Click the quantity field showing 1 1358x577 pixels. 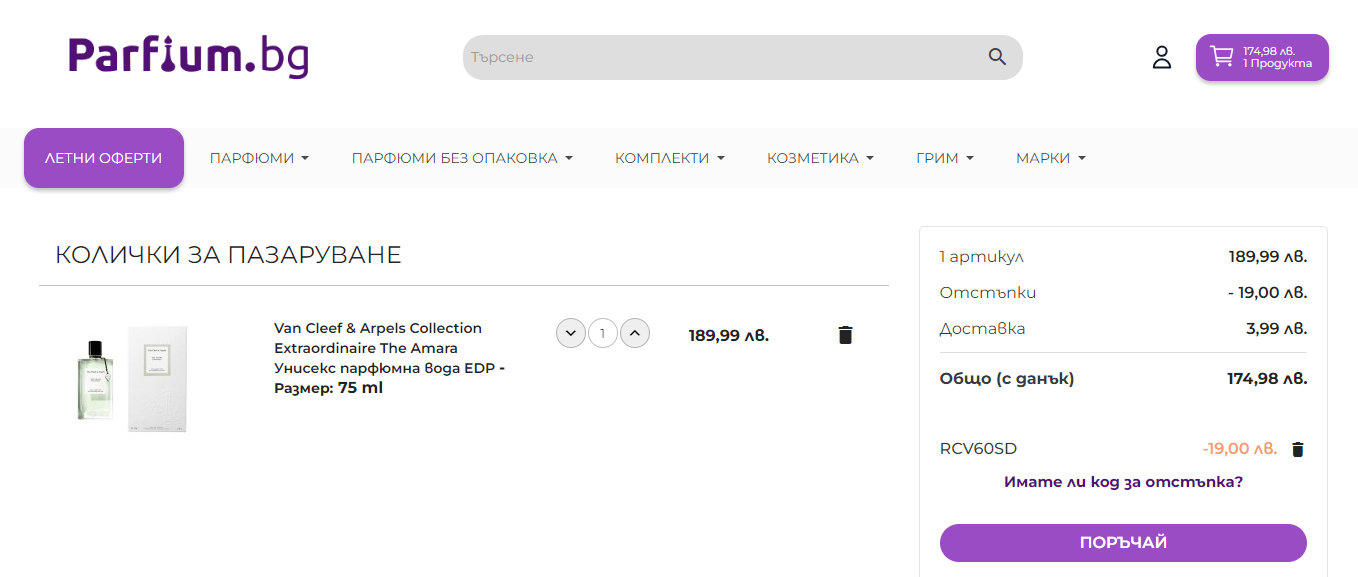point(603,333)
